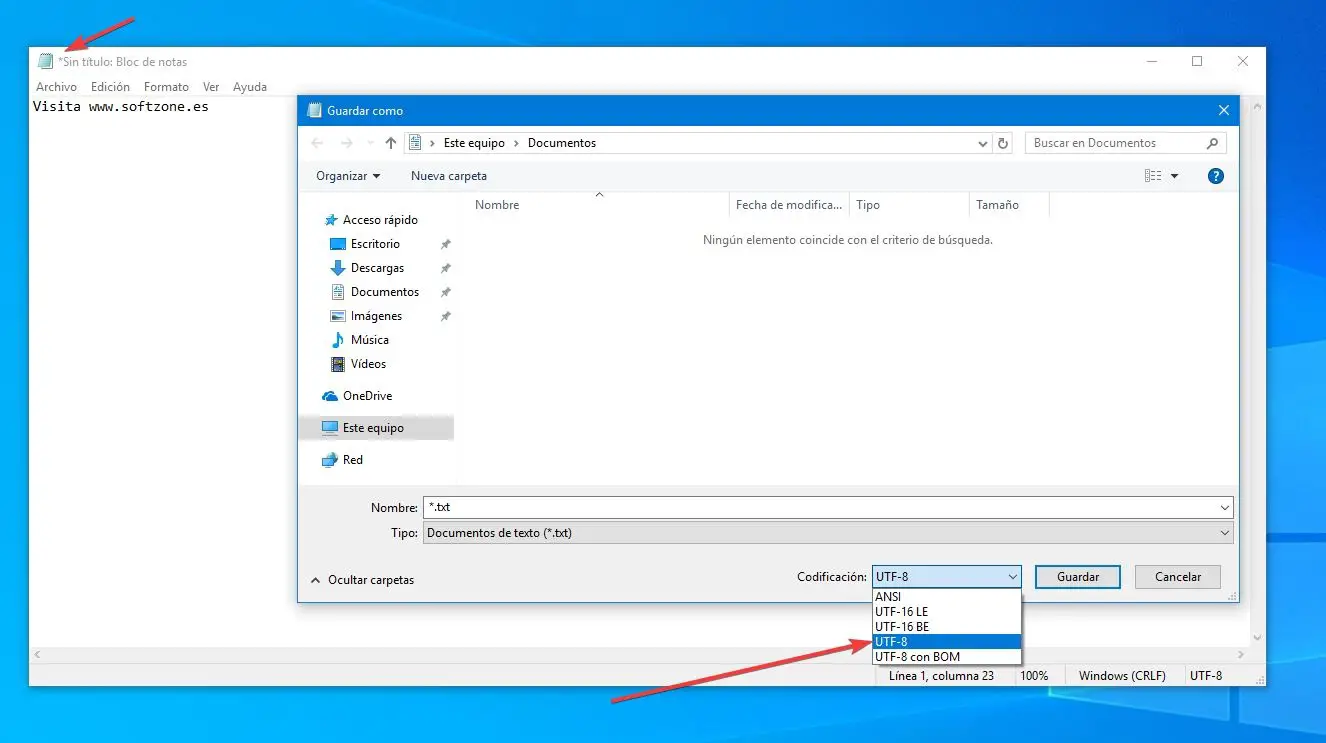Screen dimensions: 1326x743
Task: Click the OneDrive cloud icon
Action: pyautogui.click(x=330, y=396)
